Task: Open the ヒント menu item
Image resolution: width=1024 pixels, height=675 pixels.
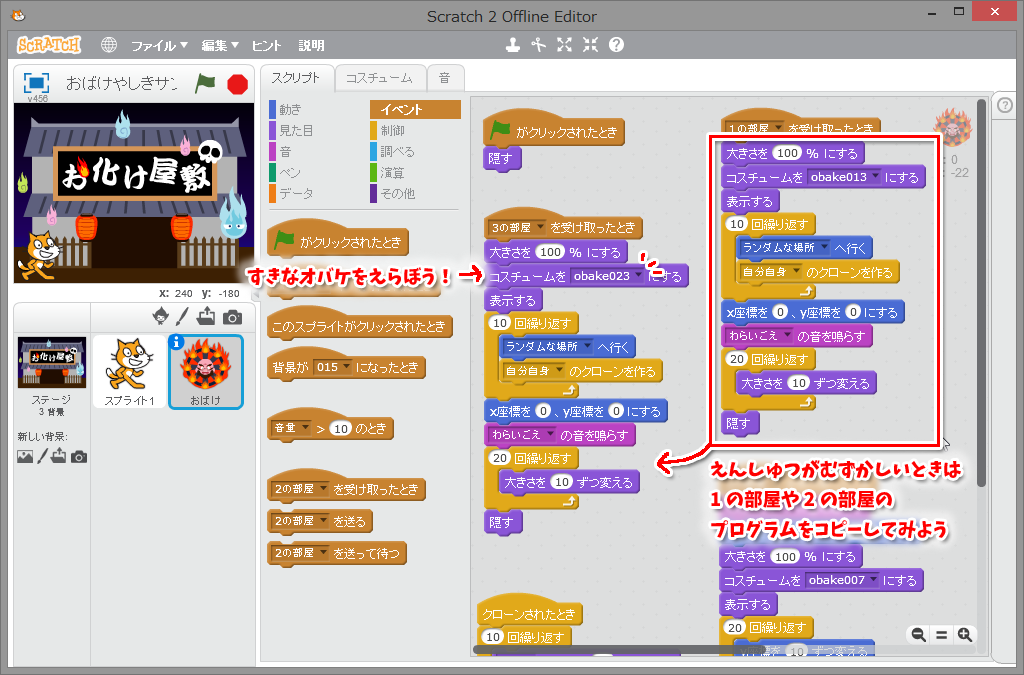Action: tap(266, 45)
